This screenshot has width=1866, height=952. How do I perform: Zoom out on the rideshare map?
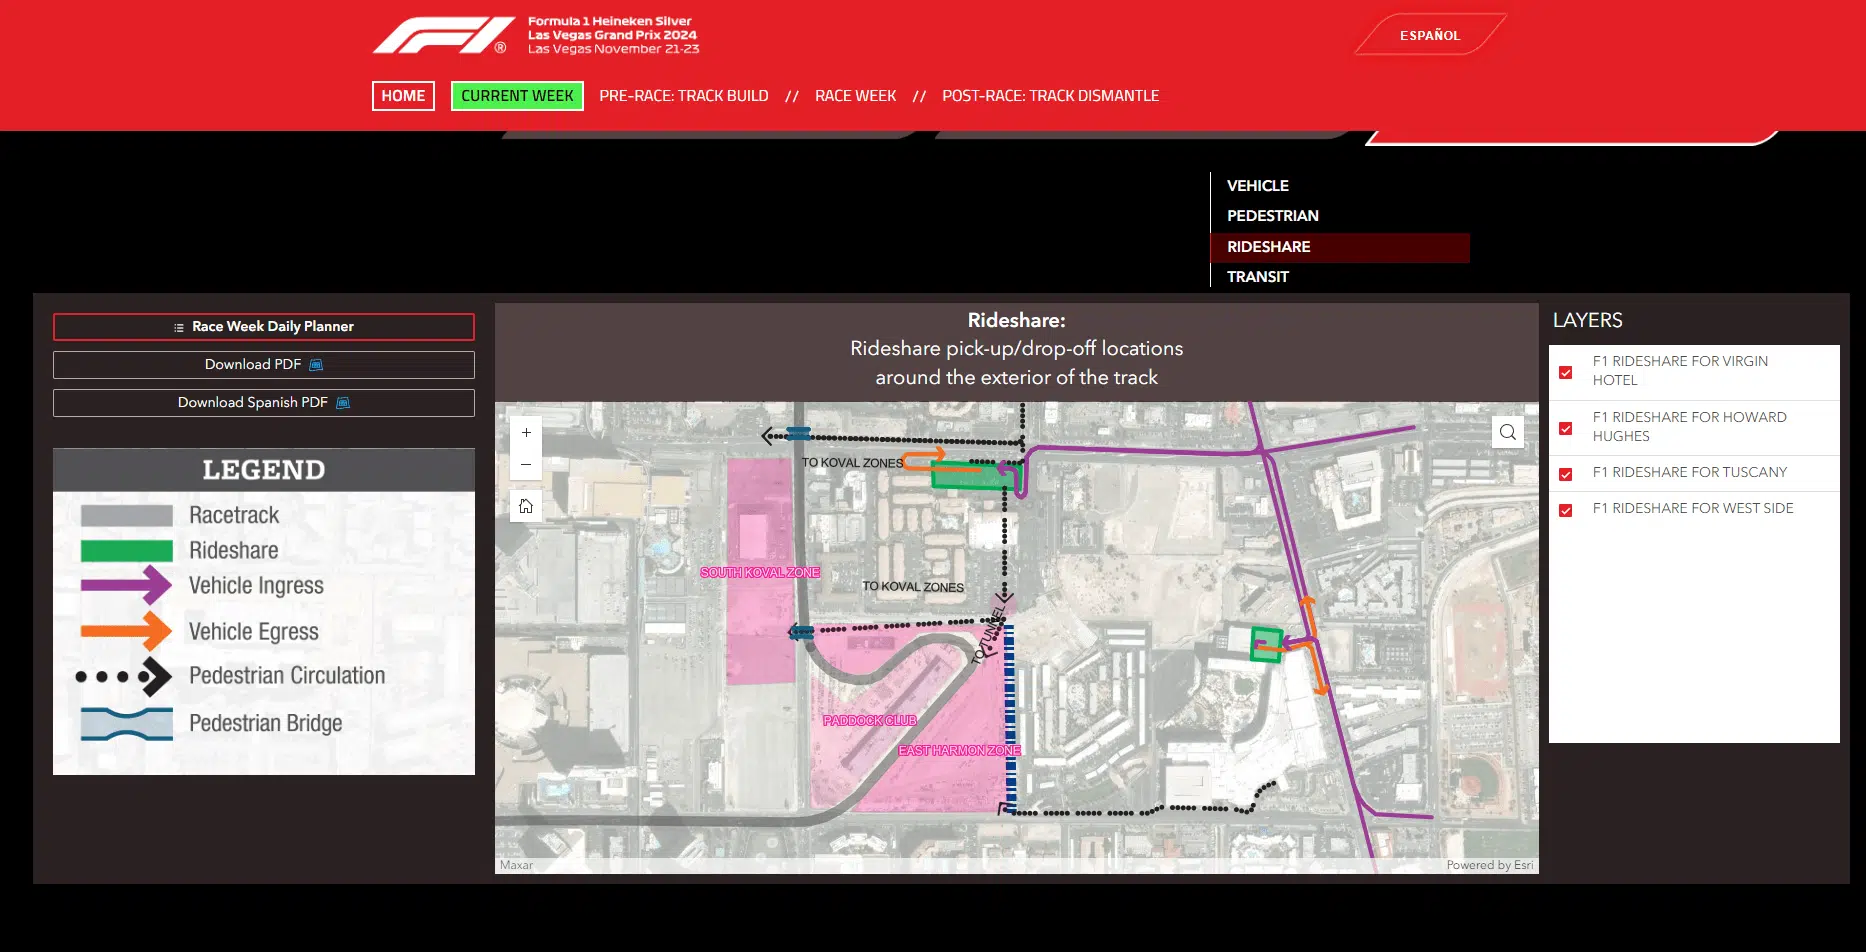tap(526, 465)
